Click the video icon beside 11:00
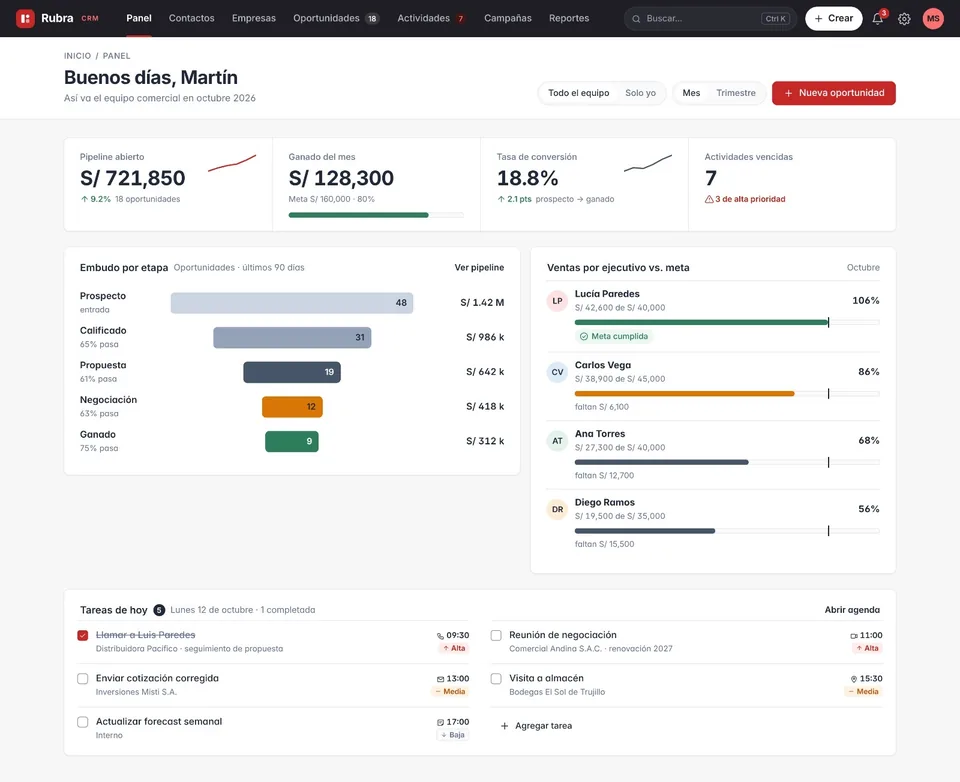 tap(853, 636)
